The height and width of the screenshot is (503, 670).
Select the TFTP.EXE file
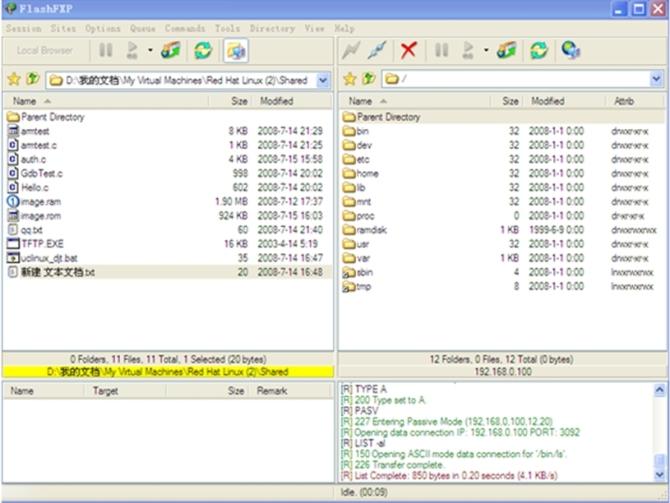tap(42, 243)
